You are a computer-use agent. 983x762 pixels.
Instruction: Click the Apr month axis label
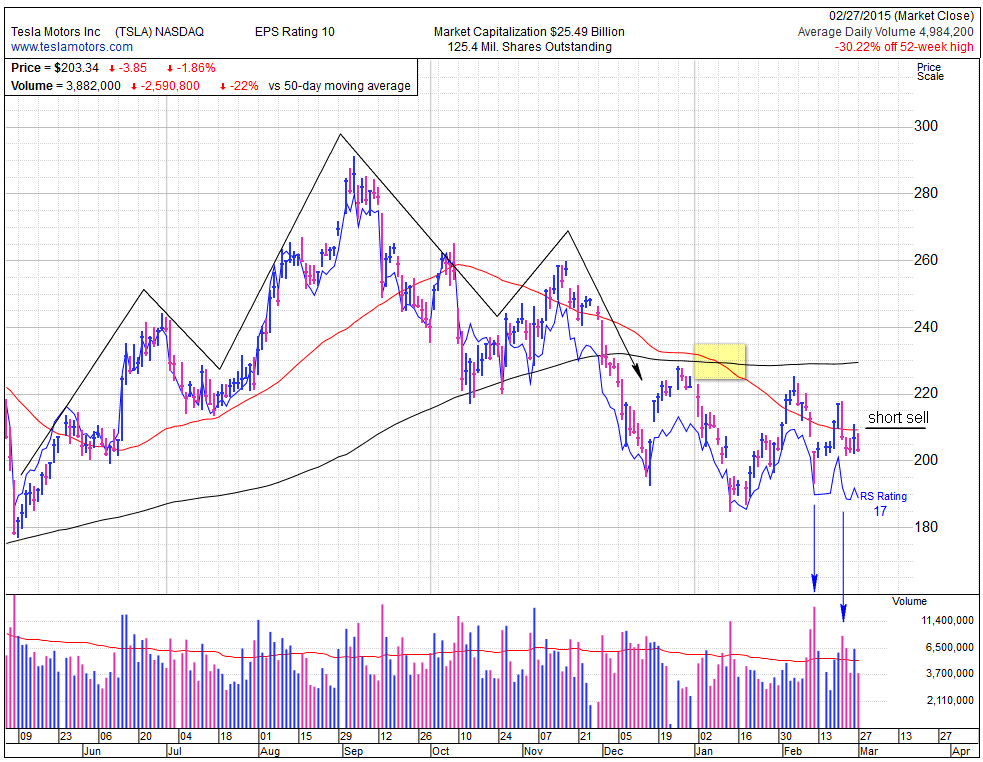[961, 751]
